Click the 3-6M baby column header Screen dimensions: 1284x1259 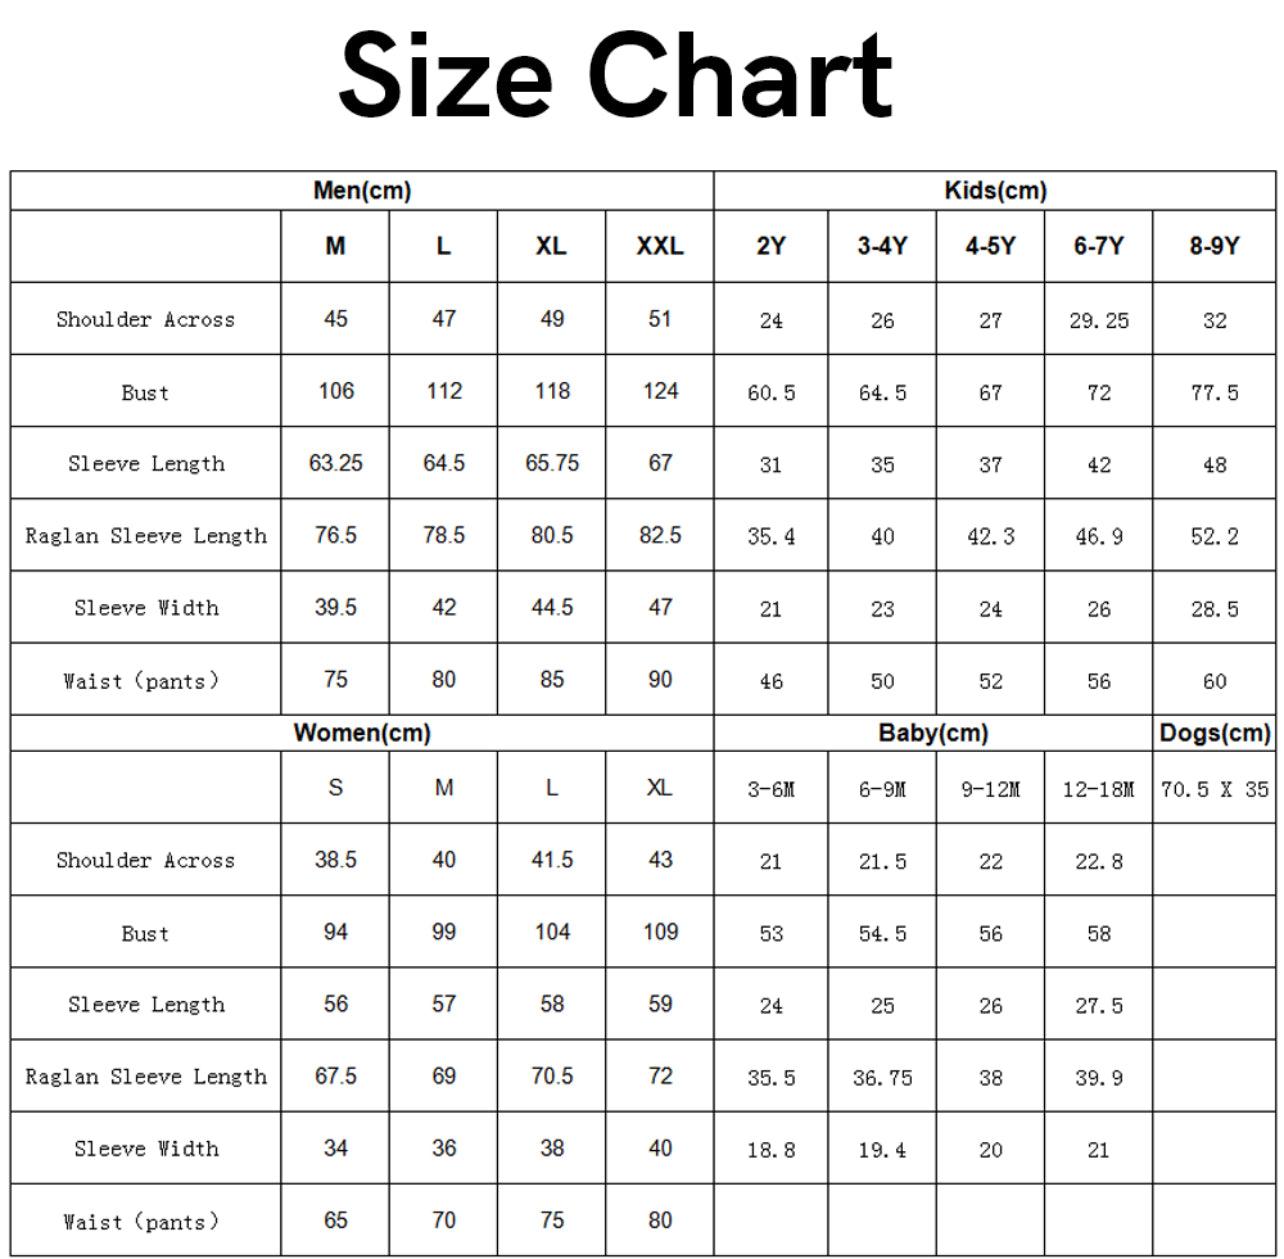coord(771,789)
